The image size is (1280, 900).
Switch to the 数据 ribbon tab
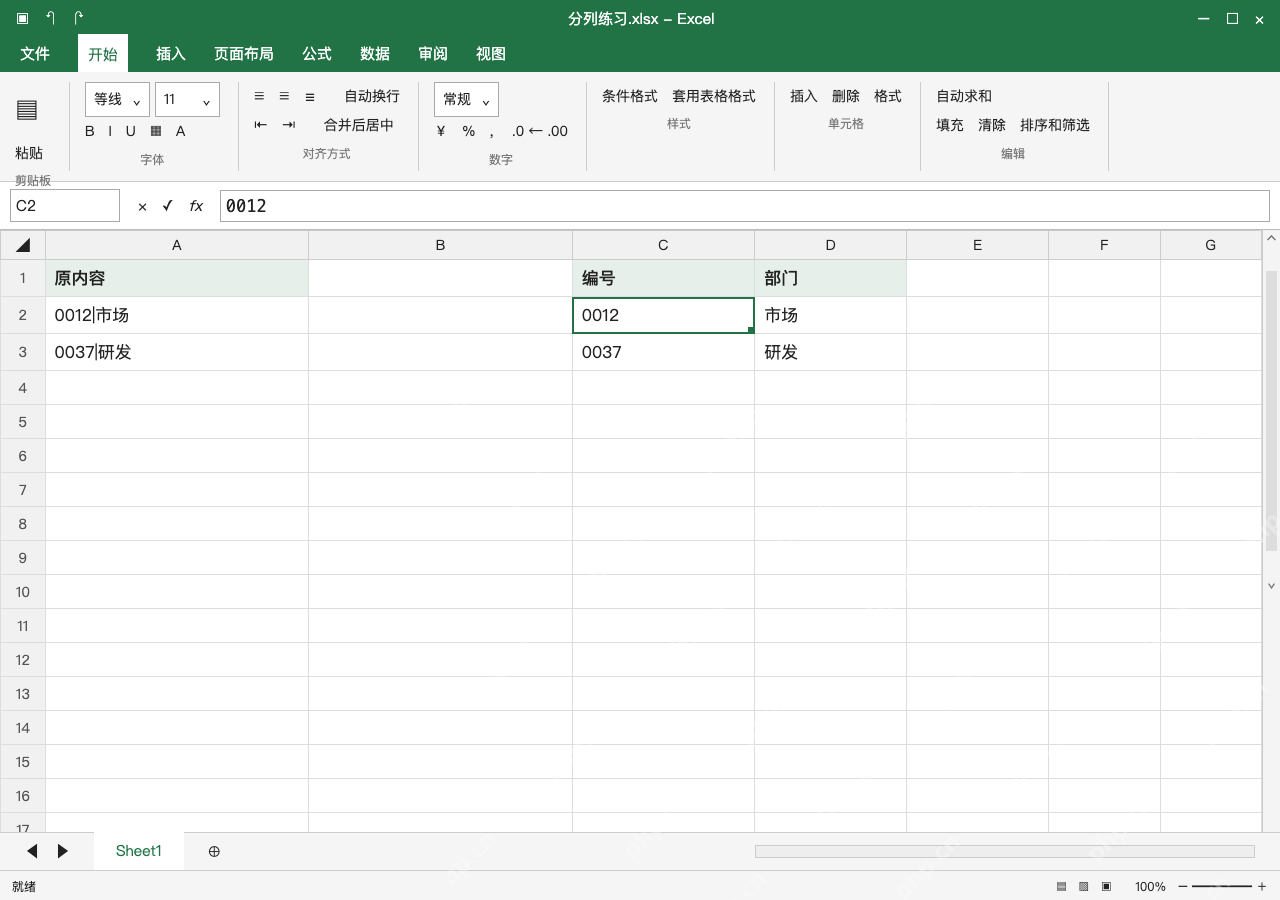click(x=375, y=54)
